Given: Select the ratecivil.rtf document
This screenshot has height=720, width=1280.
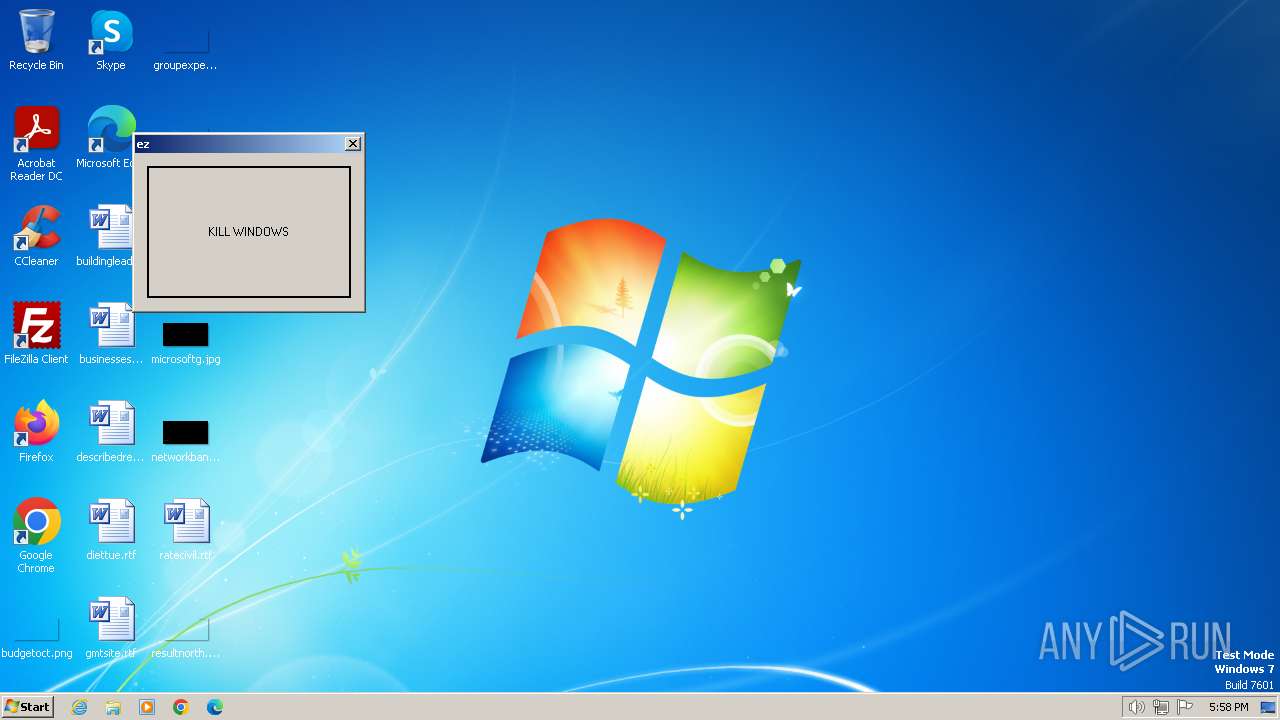Looking at the screenshot, I should pyautogui.click(x=186, y=530).
